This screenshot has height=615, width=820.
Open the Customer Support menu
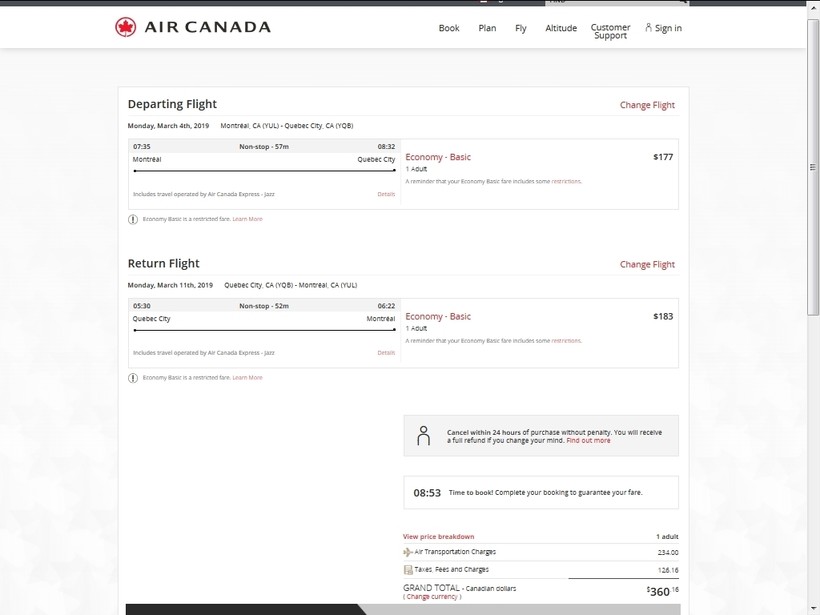pyautogui.click(x=610, y=32)
